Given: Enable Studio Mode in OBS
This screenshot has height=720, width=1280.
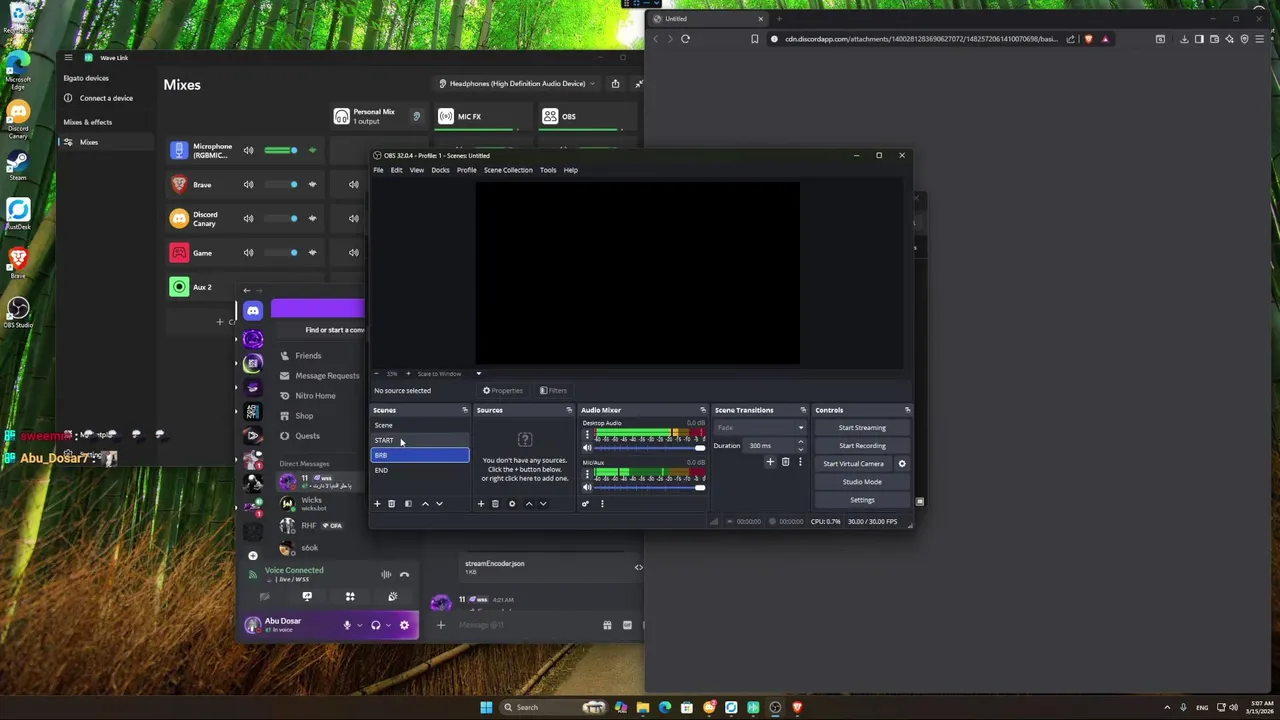Looking at the screenshot, I should pyautogui.click(x=862, y=482).
